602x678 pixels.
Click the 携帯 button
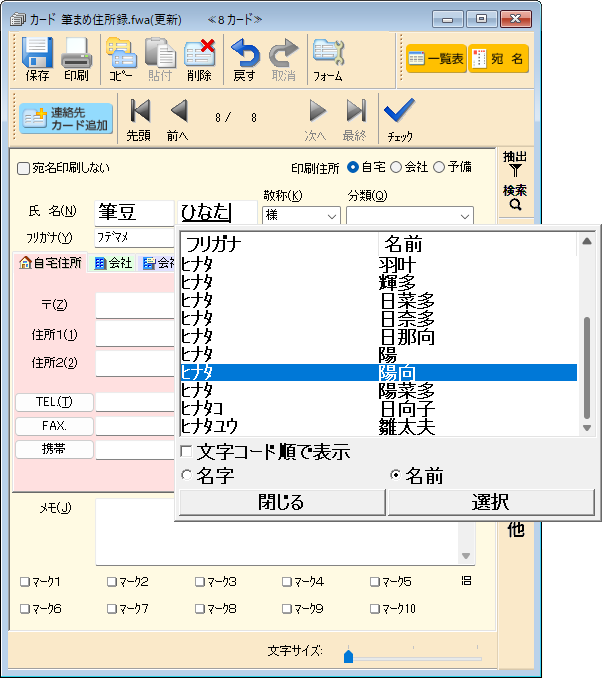click(x=54, y=449)
